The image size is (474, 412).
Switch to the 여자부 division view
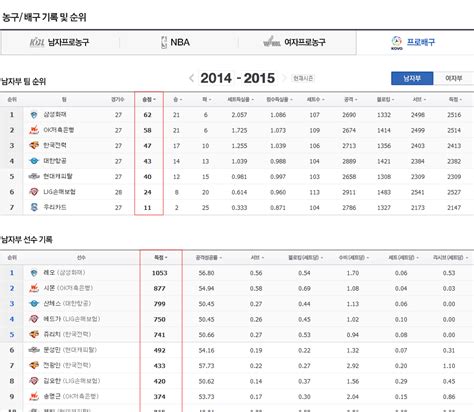tap(454, 78)
